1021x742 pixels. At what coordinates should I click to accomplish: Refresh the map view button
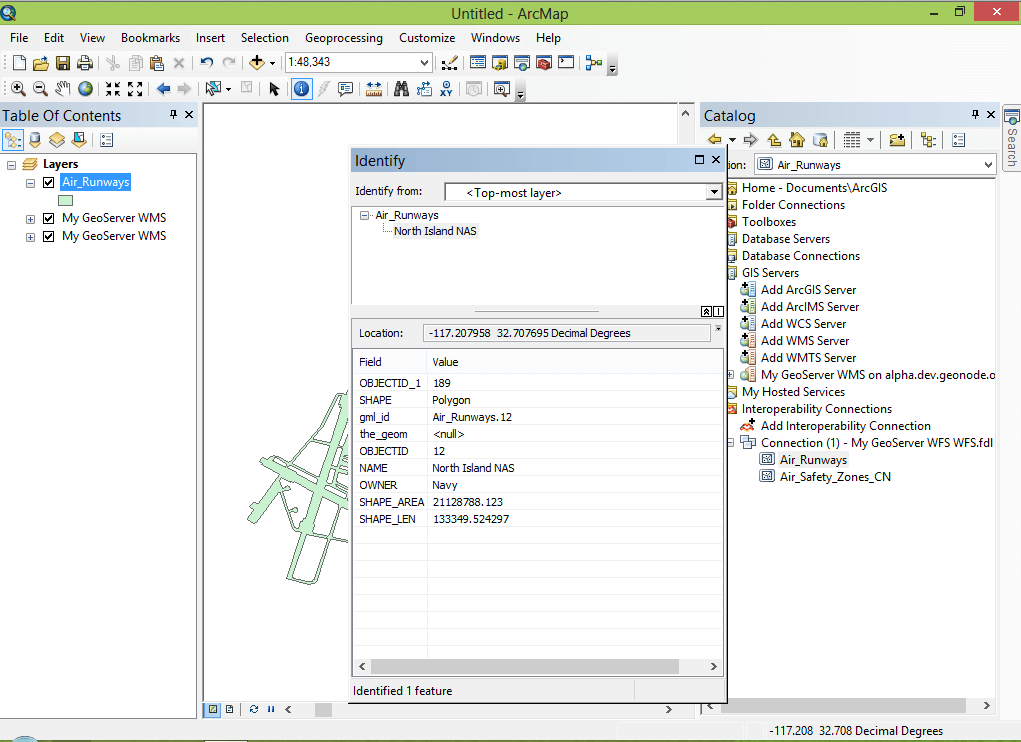tap(254, 709)
